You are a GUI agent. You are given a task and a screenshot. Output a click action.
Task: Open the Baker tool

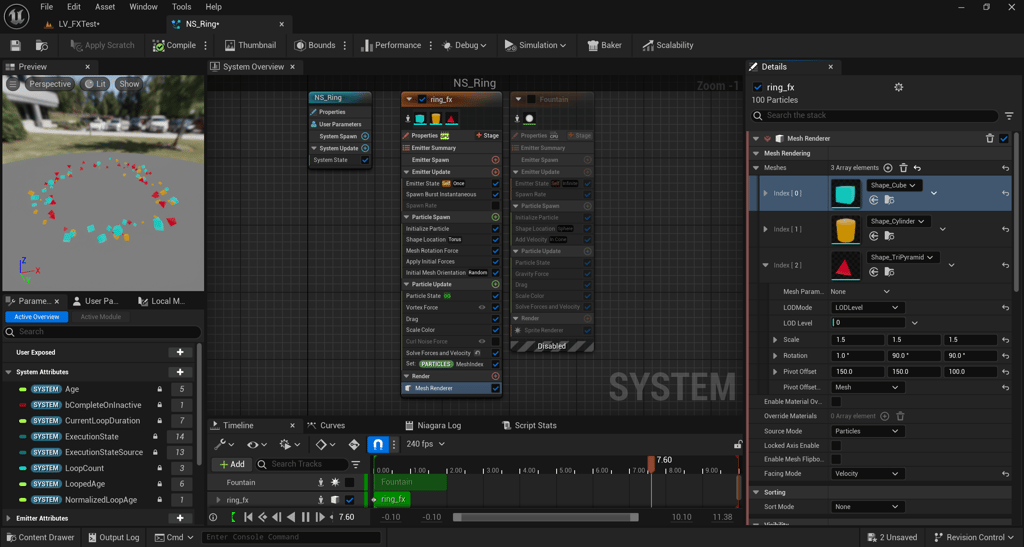[x=605, y=45]
